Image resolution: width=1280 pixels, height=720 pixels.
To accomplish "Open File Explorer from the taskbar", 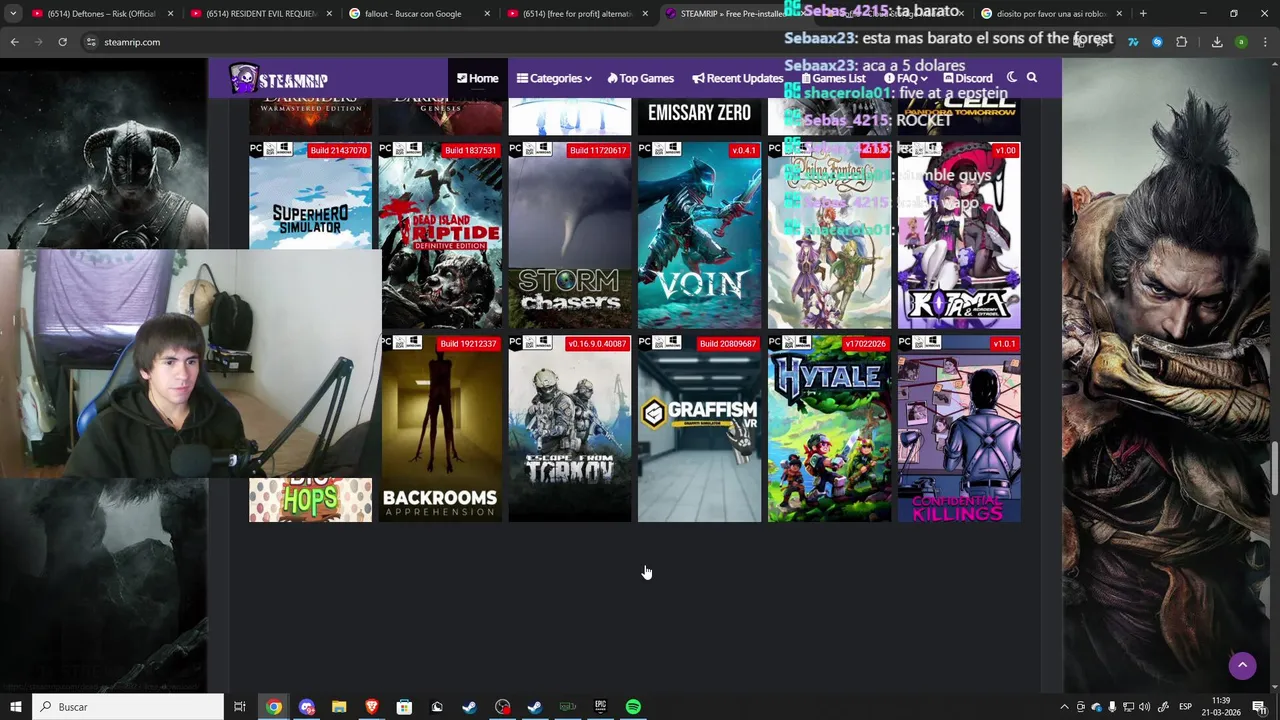I will [339, 707].
